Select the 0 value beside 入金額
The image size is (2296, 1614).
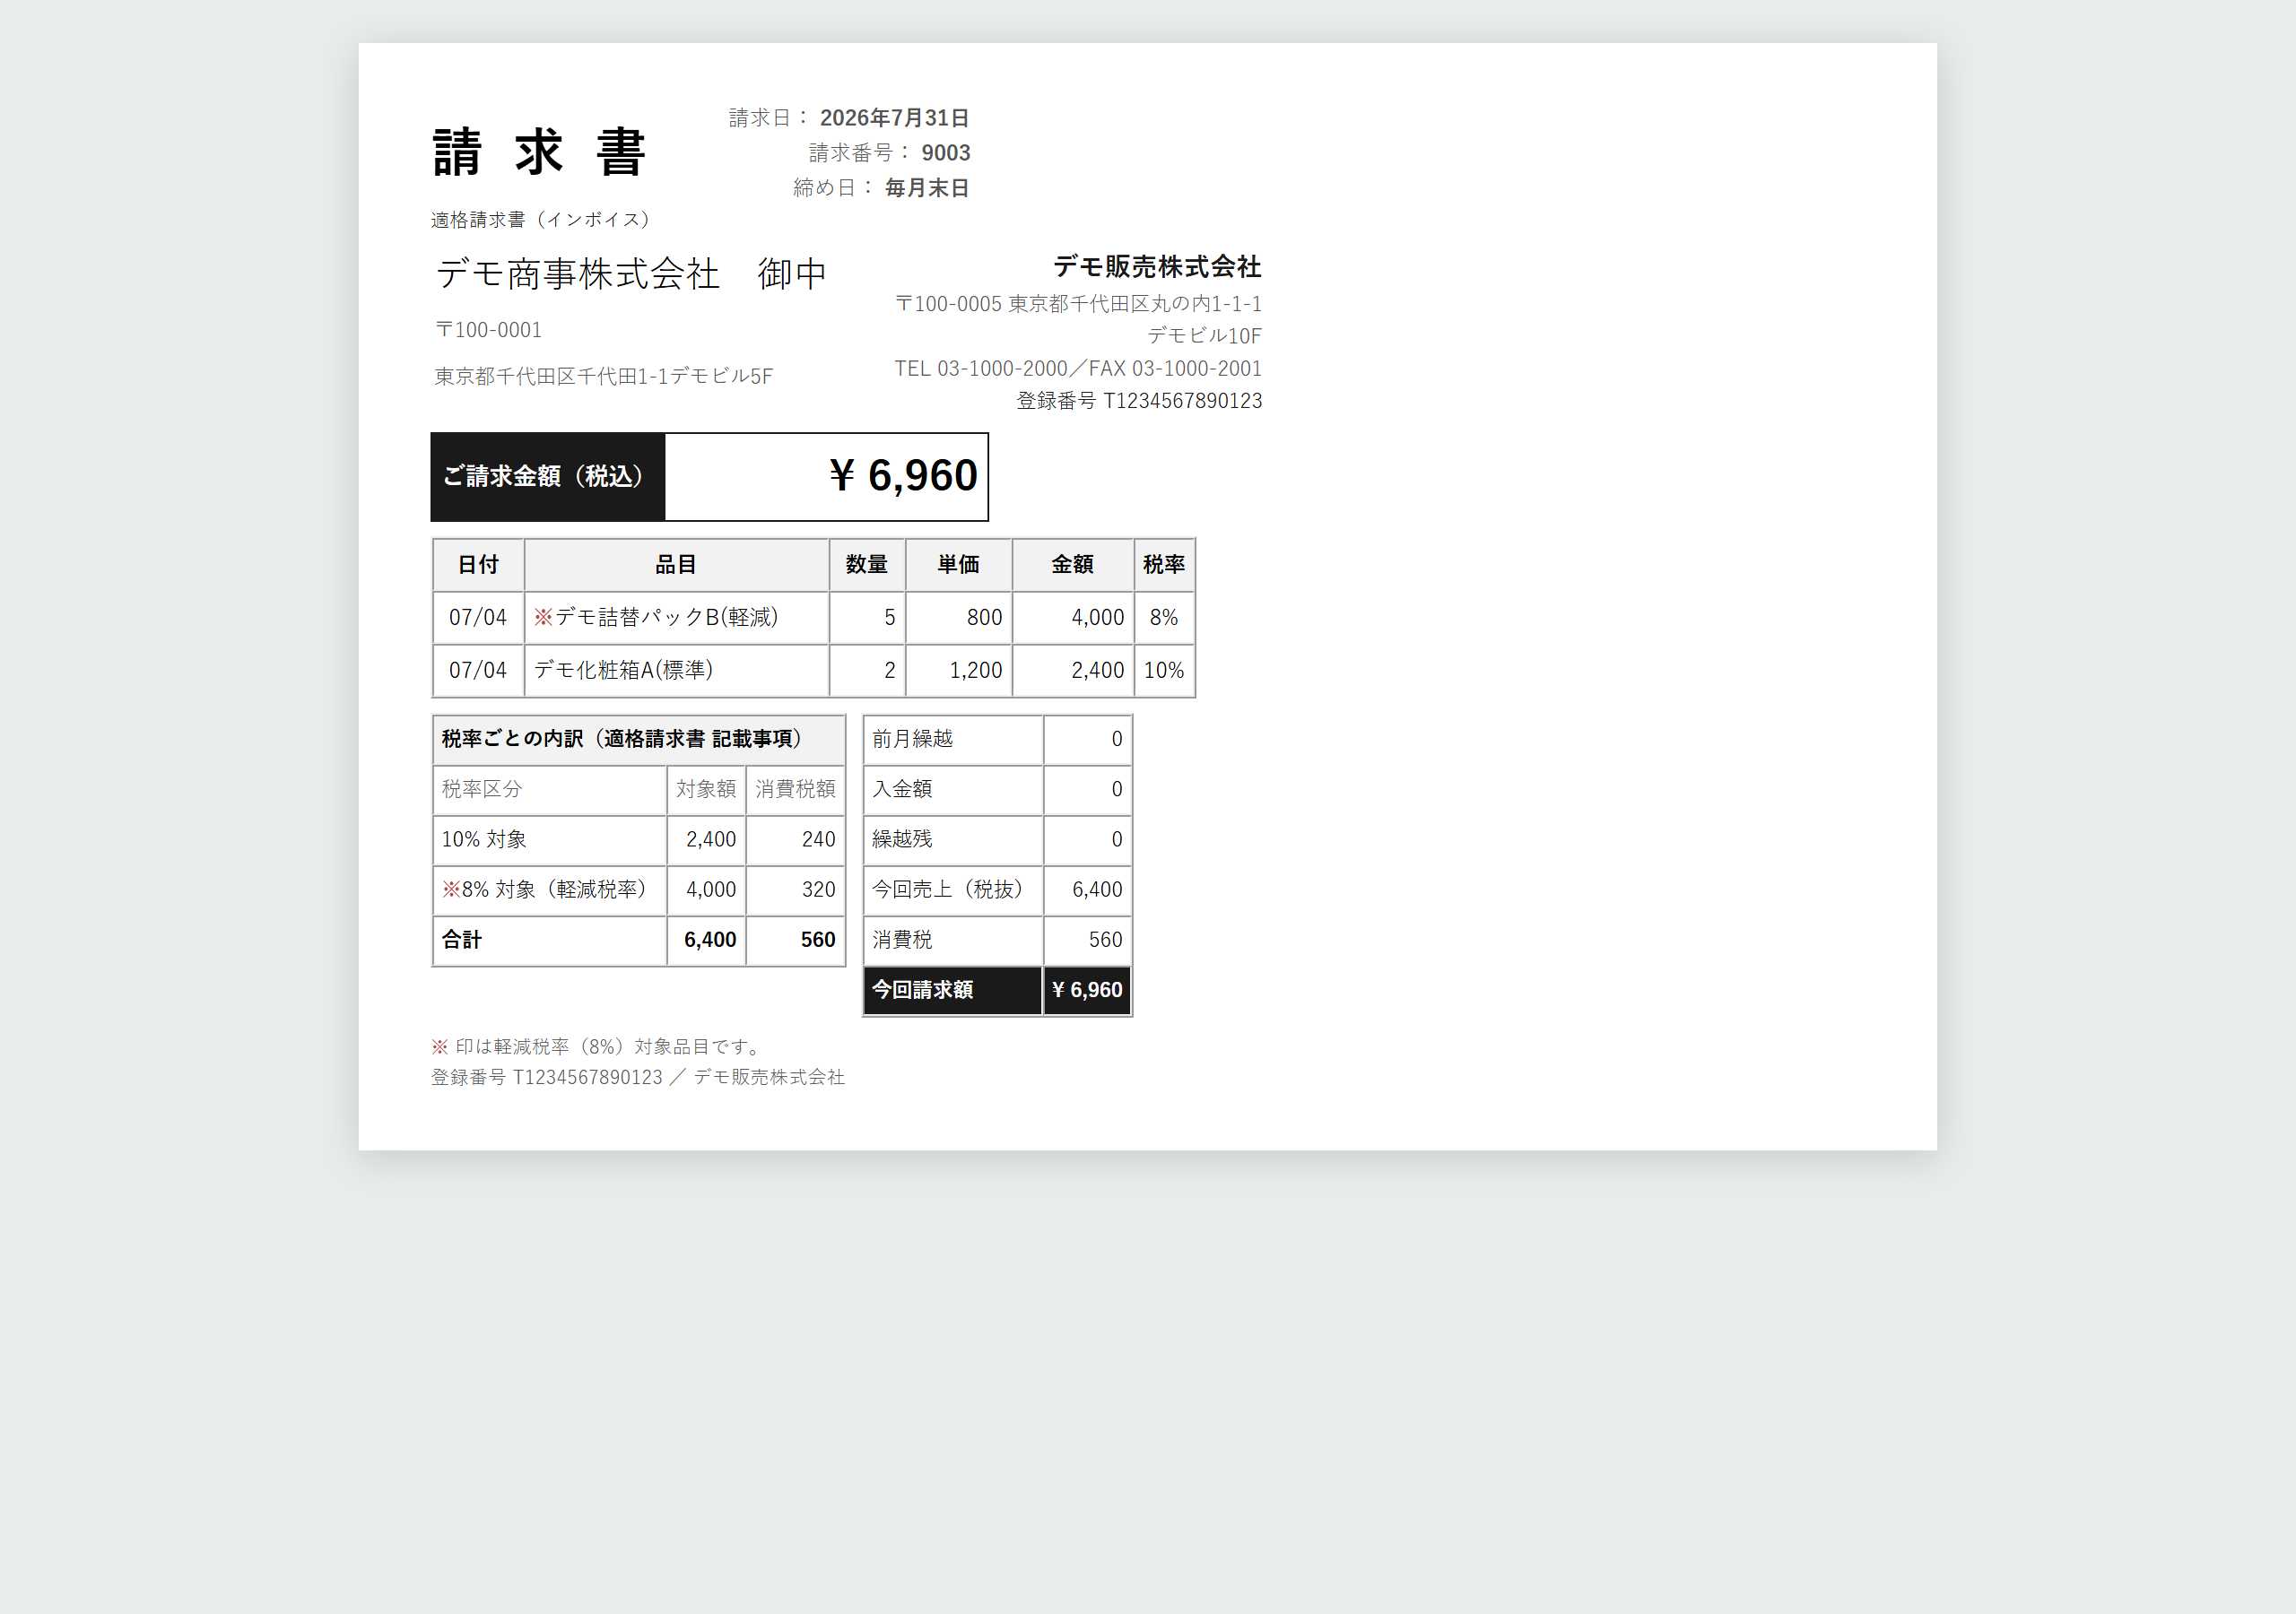[x=1087, y=790]
